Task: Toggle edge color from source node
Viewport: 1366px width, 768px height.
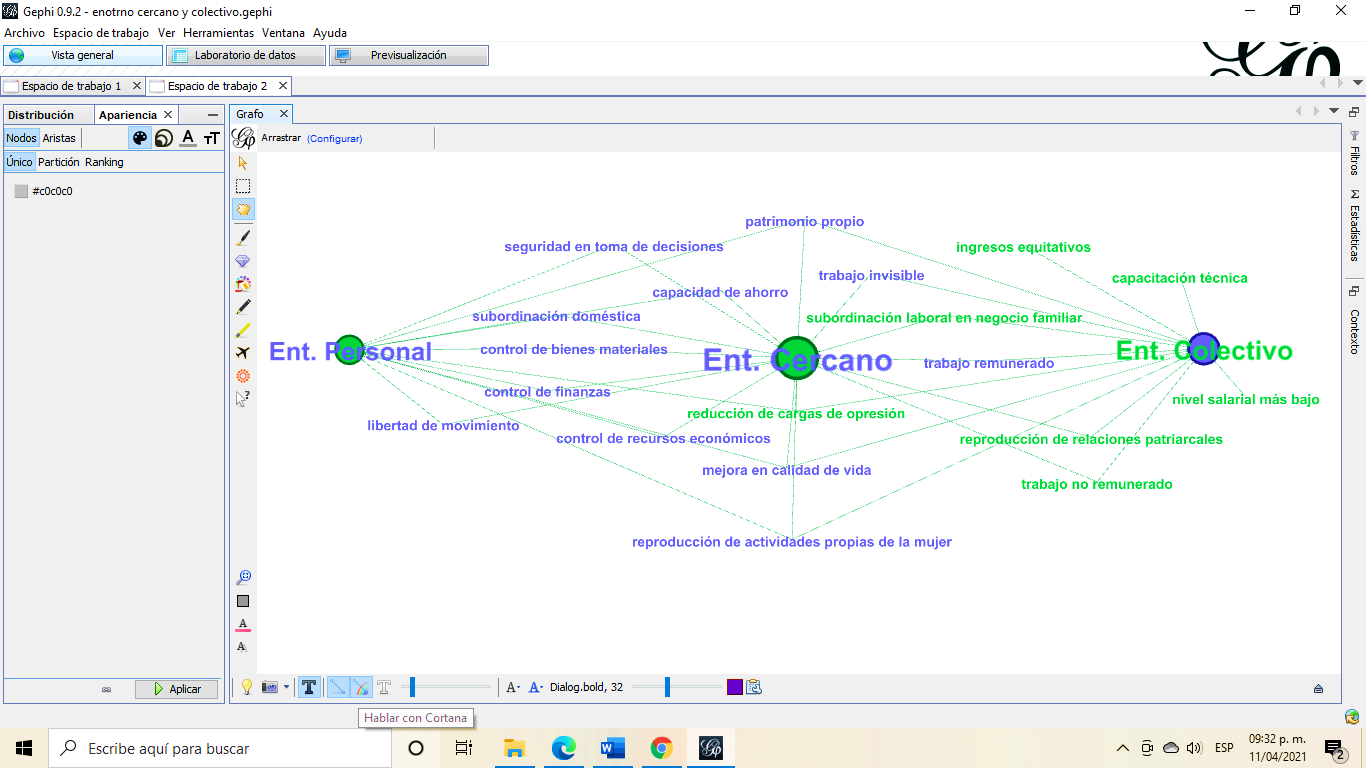Action: pyautogui.click(x=361, y=687)
